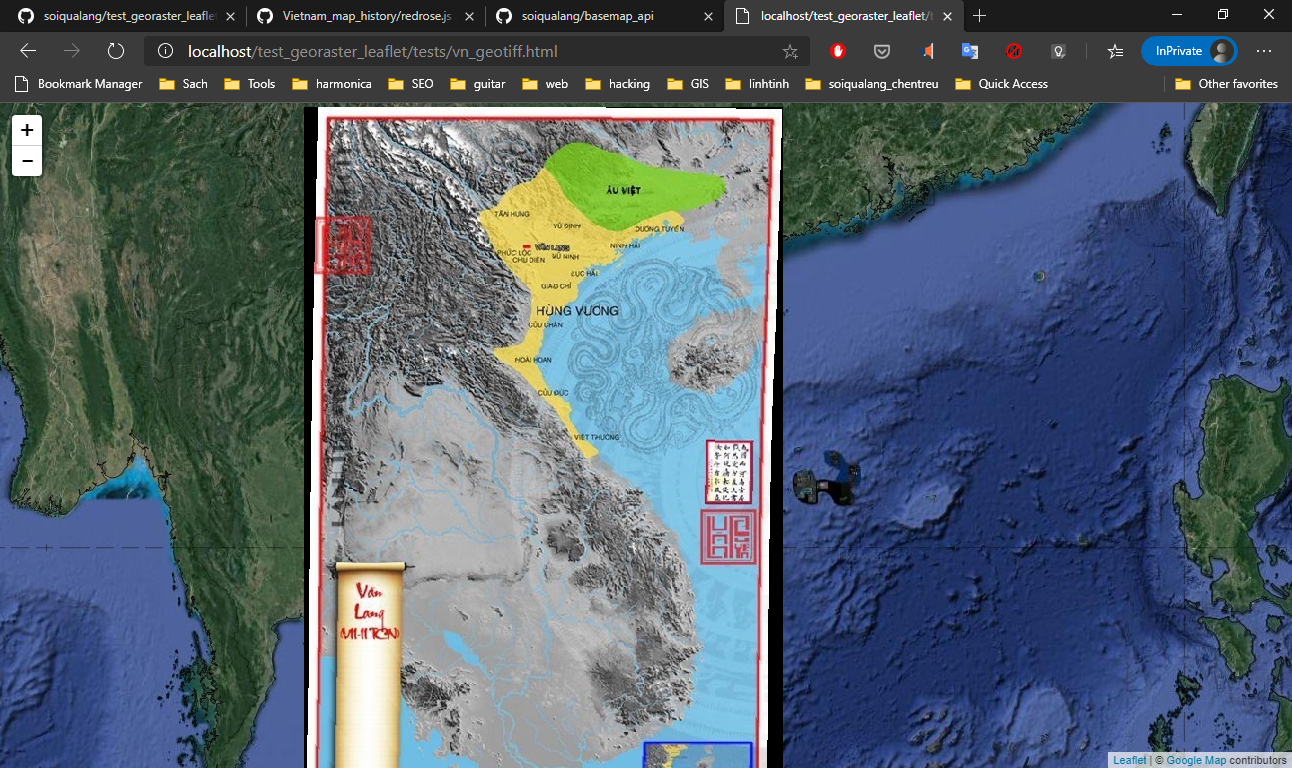View site information icon in address bar
1292x768 pixels.
click(x=166, y=51)
